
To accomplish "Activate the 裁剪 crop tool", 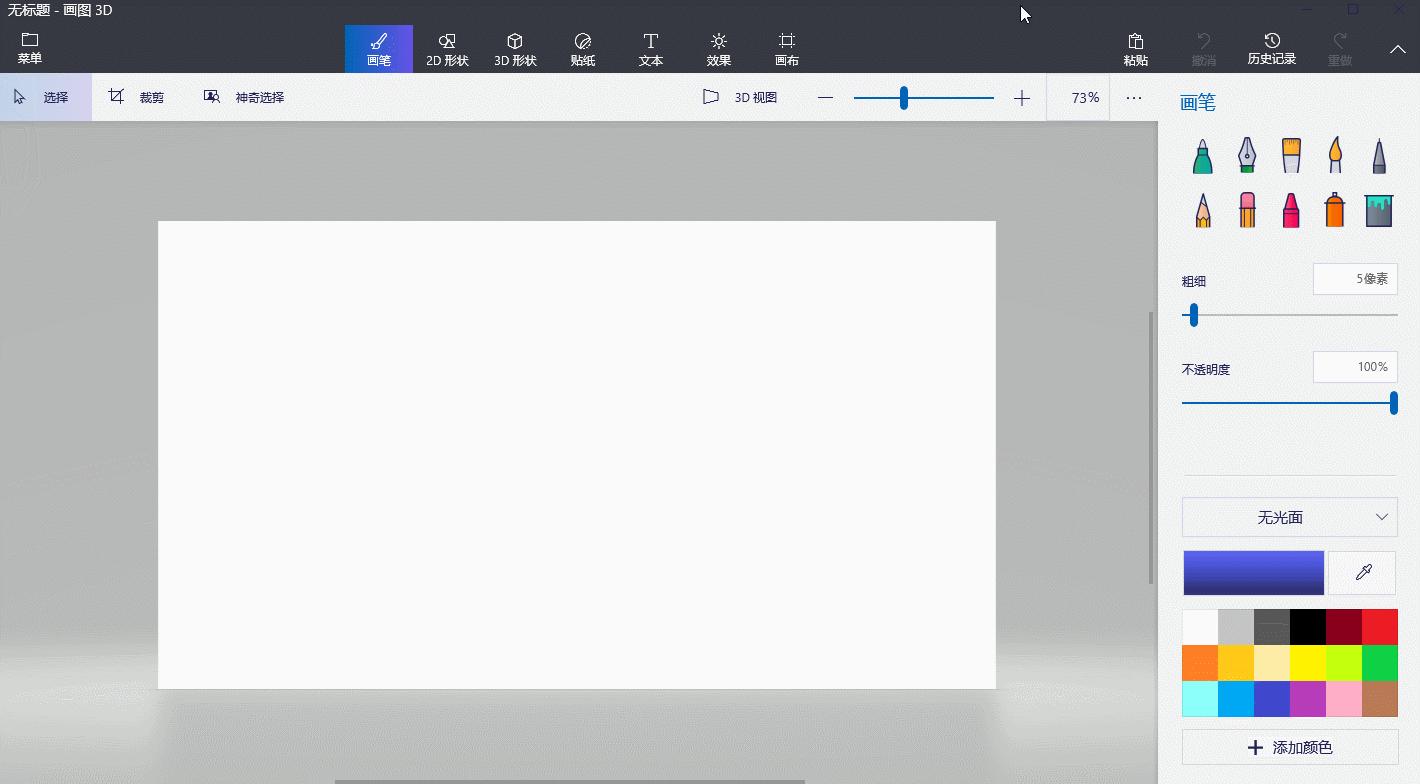I will pyautogui.click(x=137, y=97).
